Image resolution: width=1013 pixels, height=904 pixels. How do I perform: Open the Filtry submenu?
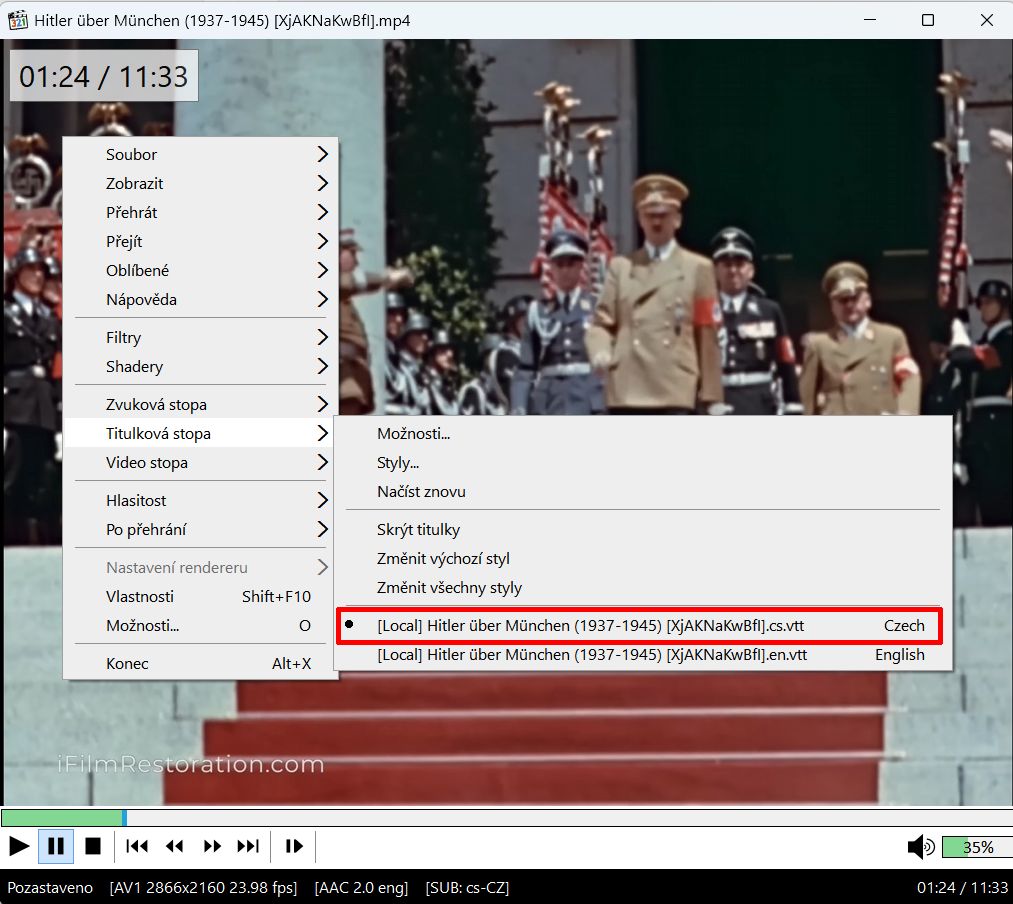point(200,338)
